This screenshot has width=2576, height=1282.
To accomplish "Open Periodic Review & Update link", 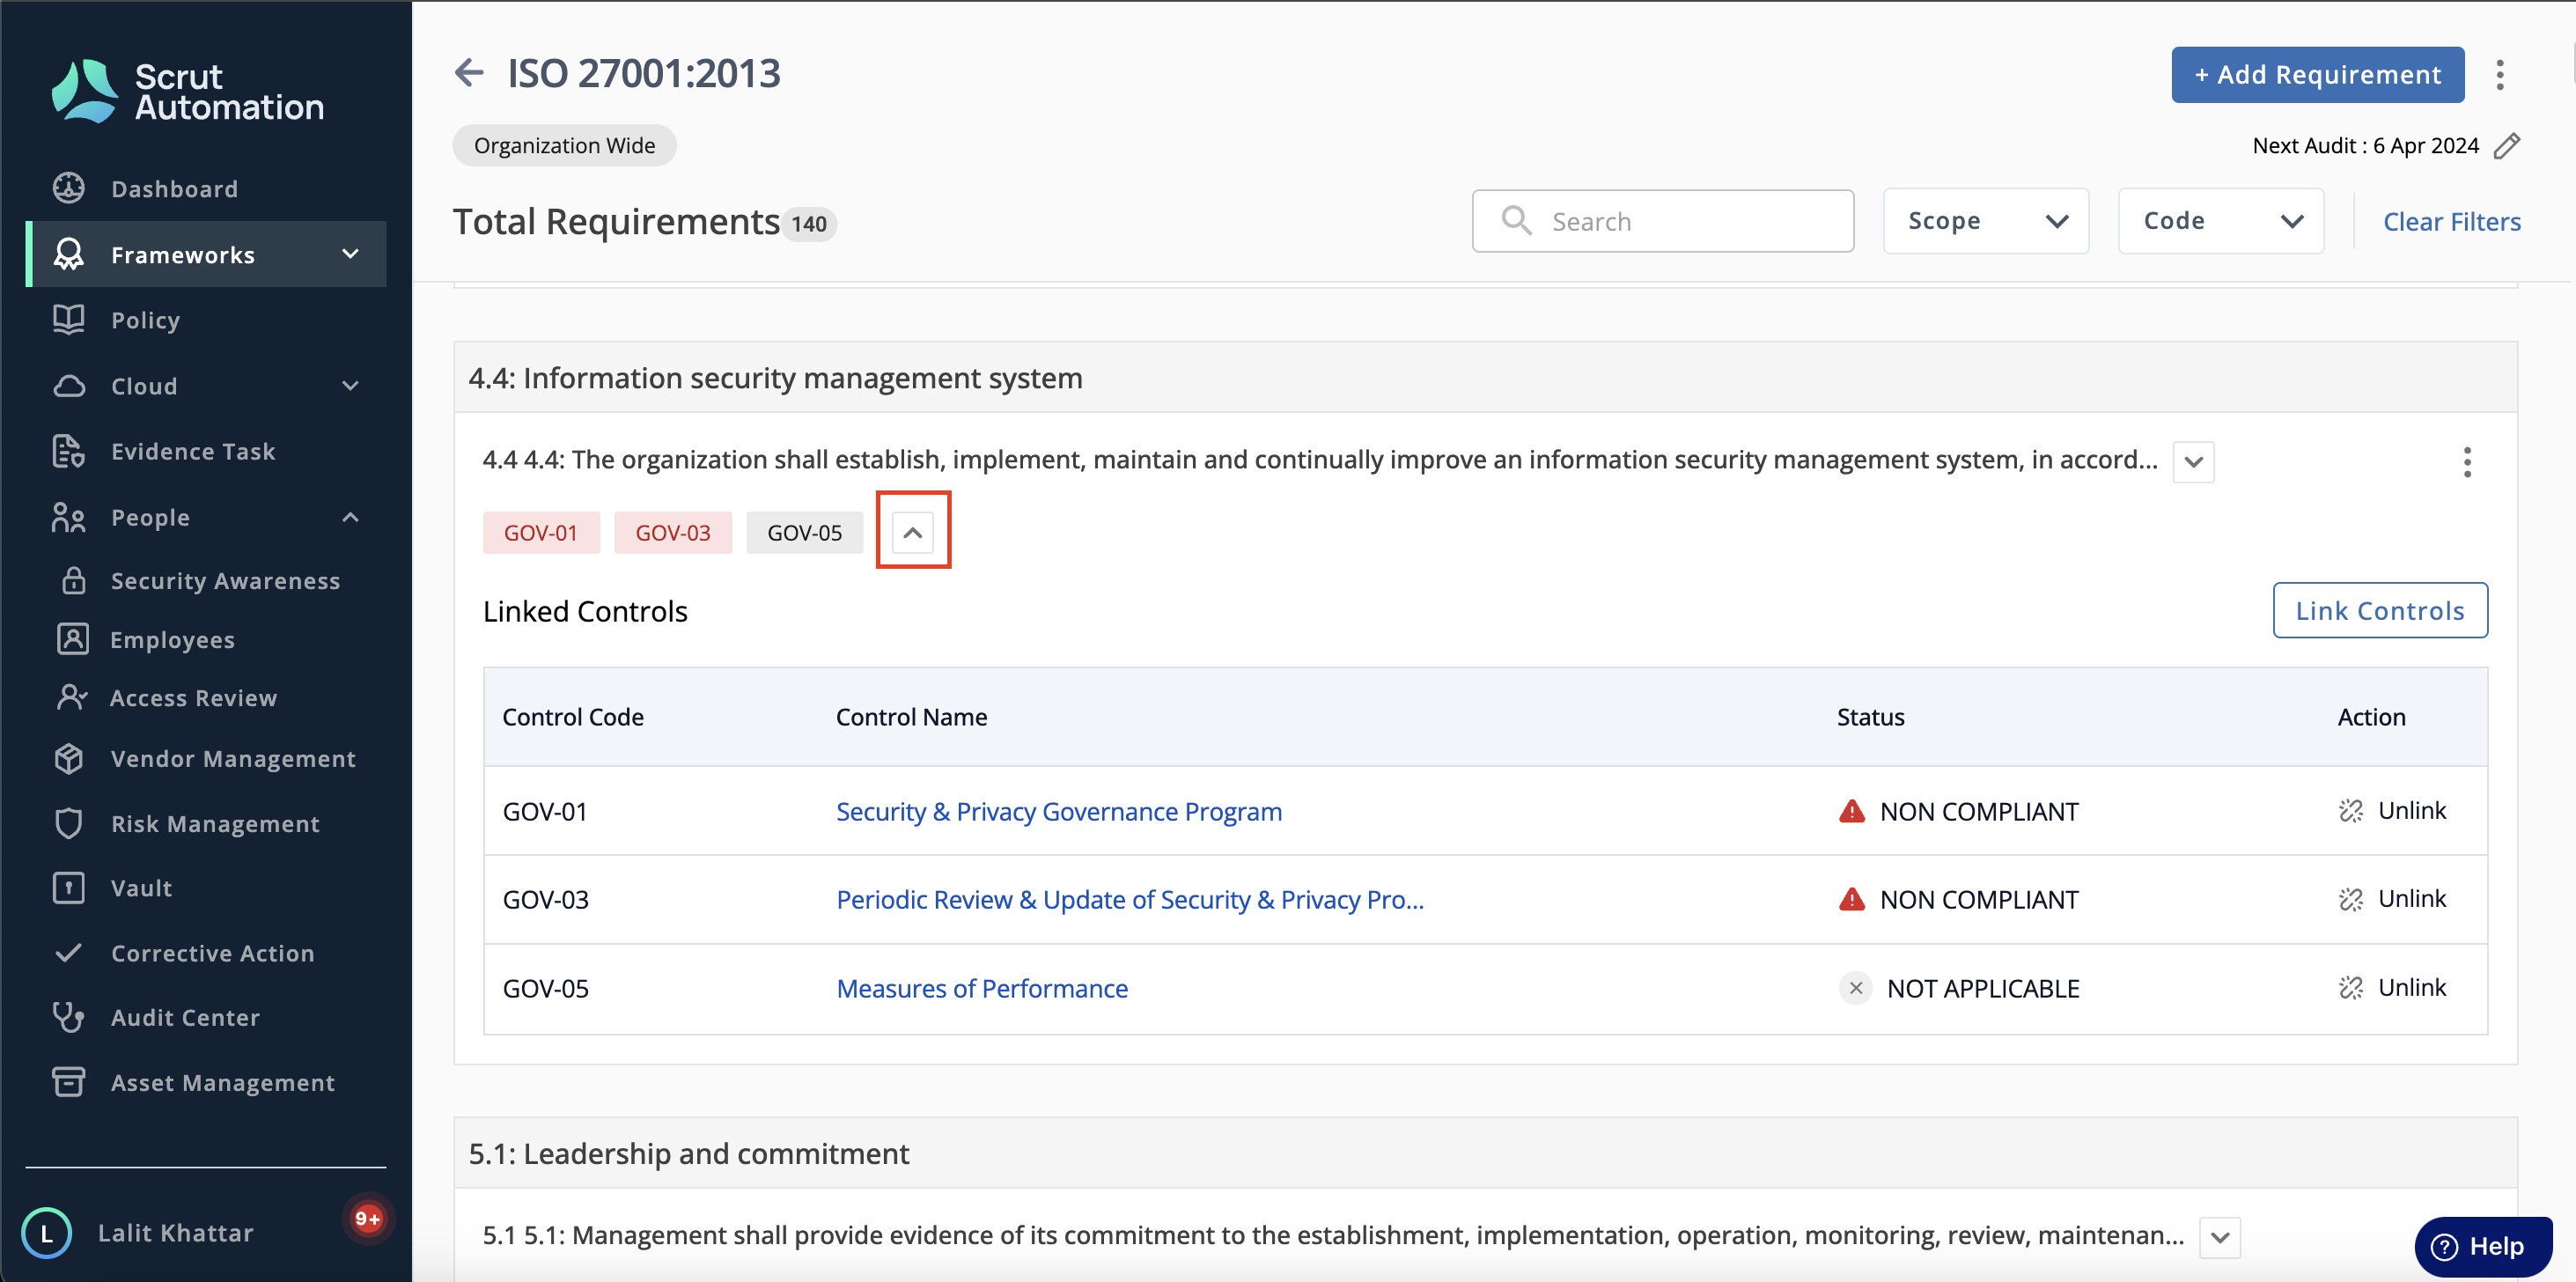I will 1129,899.
